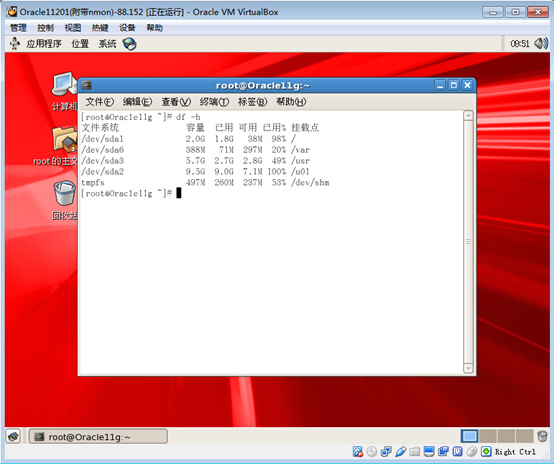Open terminal 编辑(E) menu
The width and height of the screenshot is (554, 464).
click(137, 102)
